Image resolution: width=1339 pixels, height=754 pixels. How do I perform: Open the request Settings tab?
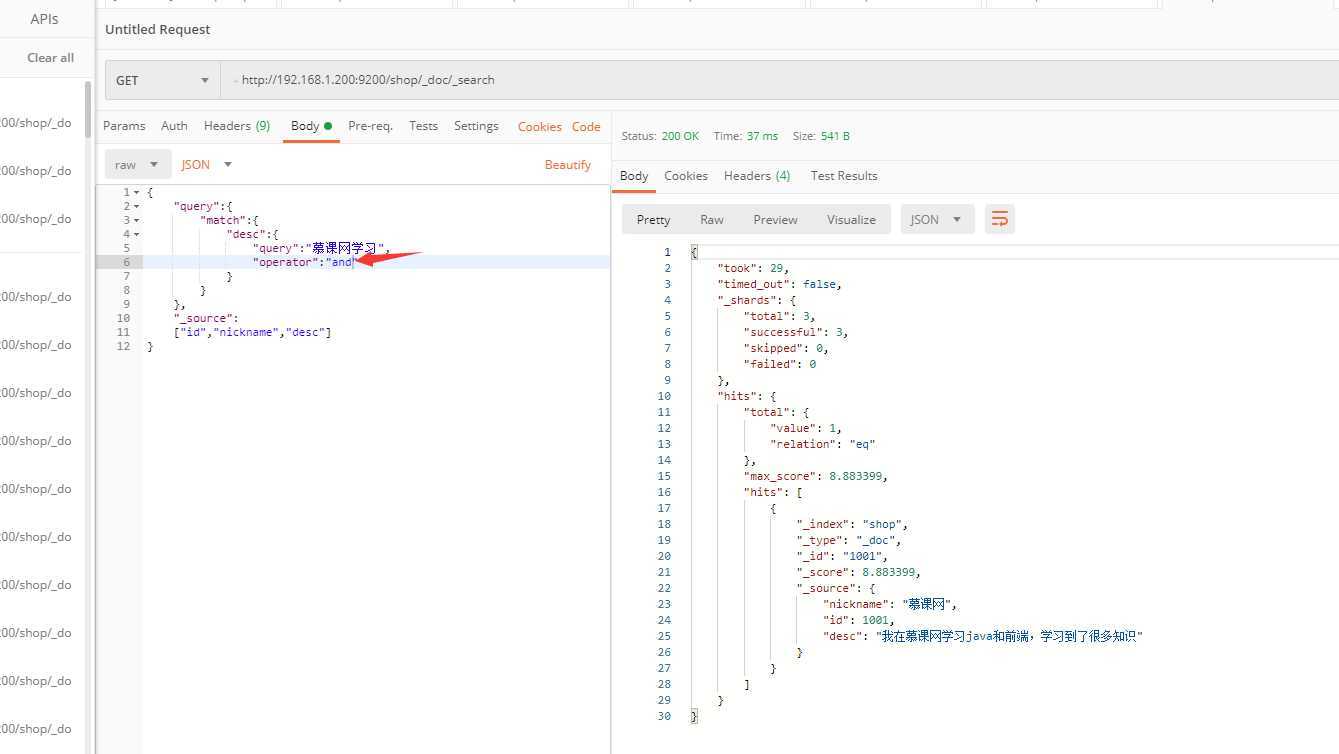click(x=476, y=126)
